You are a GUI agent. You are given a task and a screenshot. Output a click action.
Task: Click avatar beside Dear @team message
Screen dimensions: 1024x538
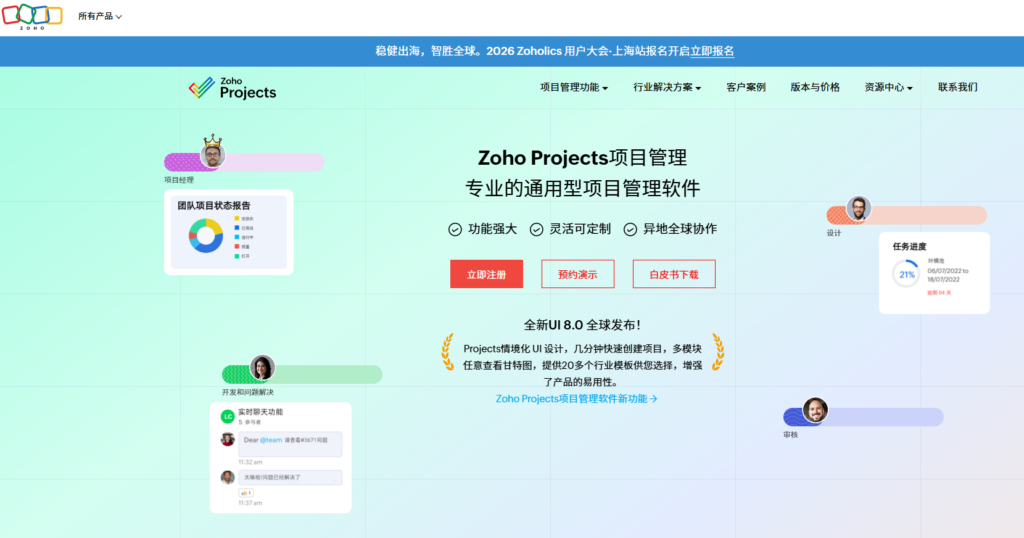227,439
